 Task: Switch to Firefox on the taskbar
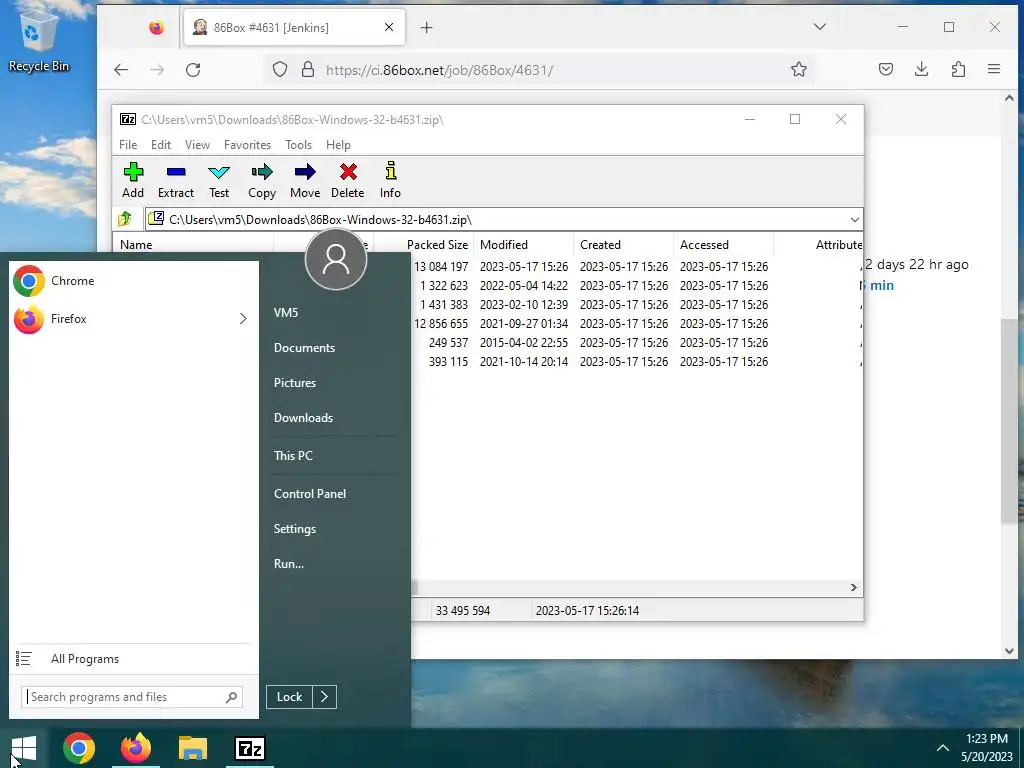tap(135, 748)
